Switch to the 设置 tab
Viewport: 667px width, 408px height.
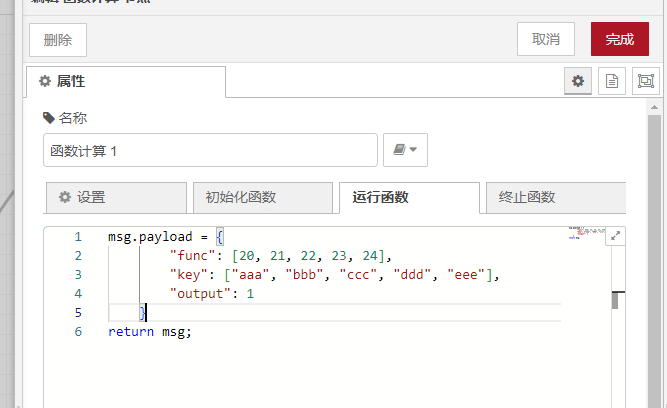pyautogui.click(x=116, y=198)
